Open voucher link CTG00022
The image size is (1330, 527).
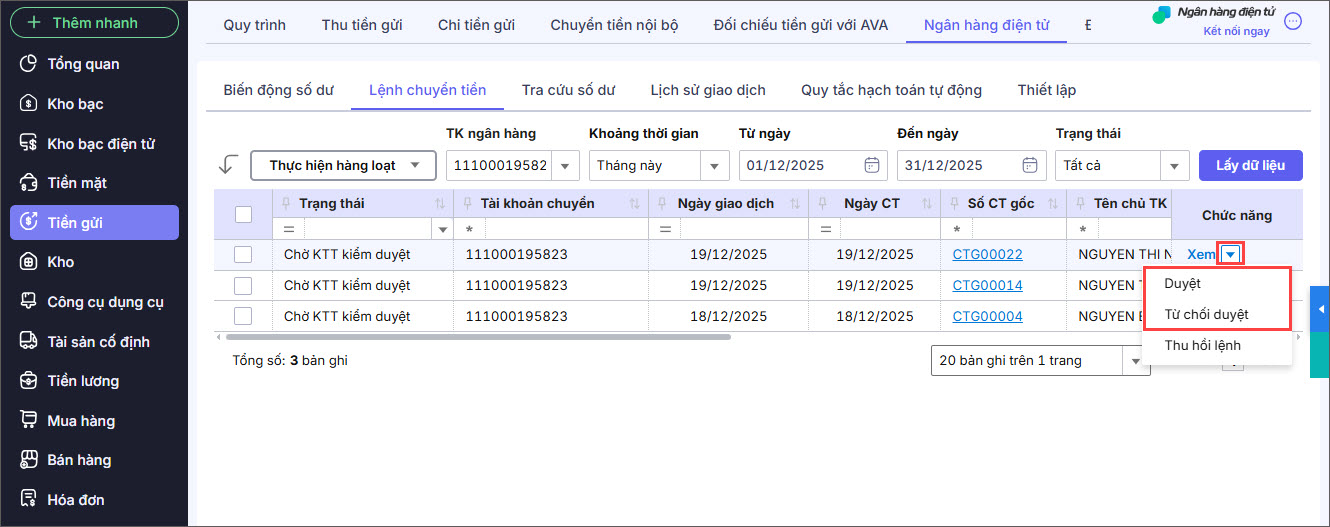(x=987, y=255)
